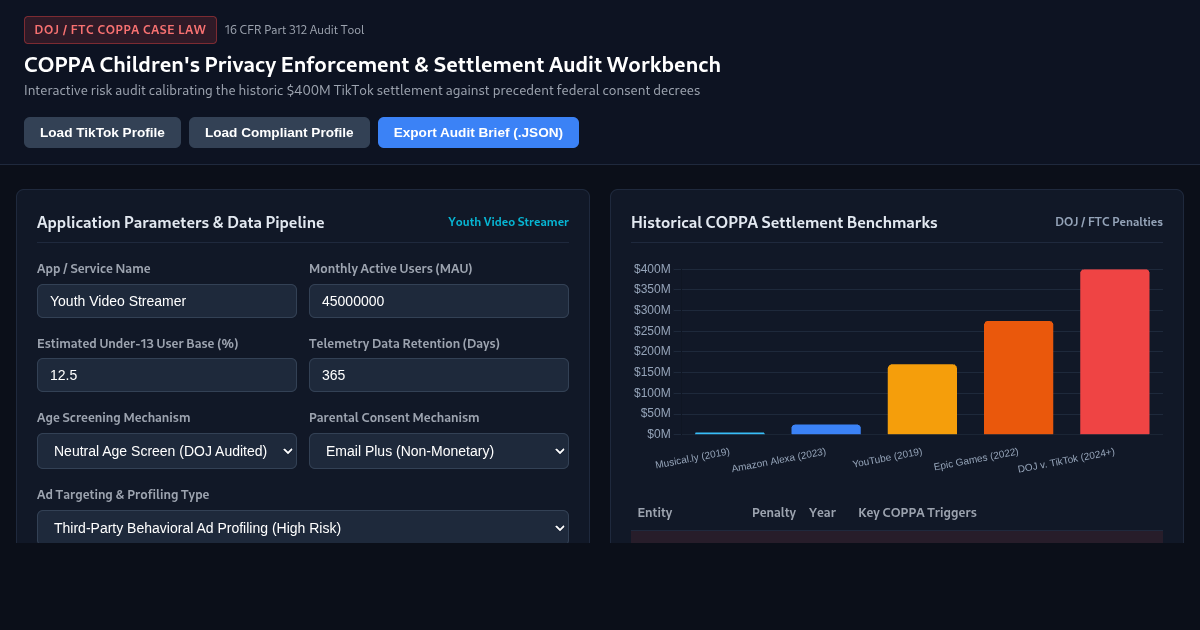Click the COPPA Workbench page title
Viewport: 1200px width, 630px height.
click(x=372, y=65)
